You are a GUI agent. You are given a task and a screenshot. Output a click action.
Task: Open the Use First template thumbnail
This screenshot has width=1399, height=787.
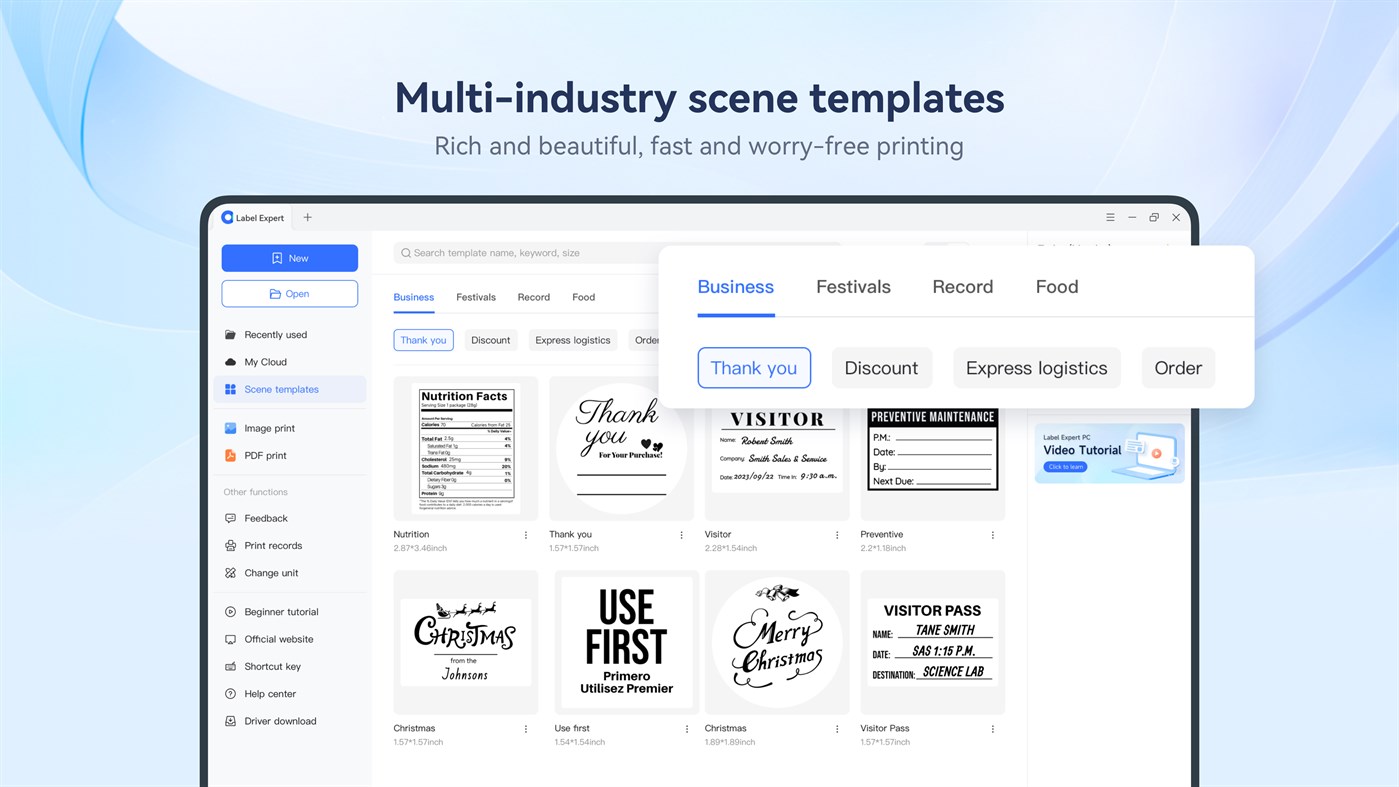tap(627, 643)
